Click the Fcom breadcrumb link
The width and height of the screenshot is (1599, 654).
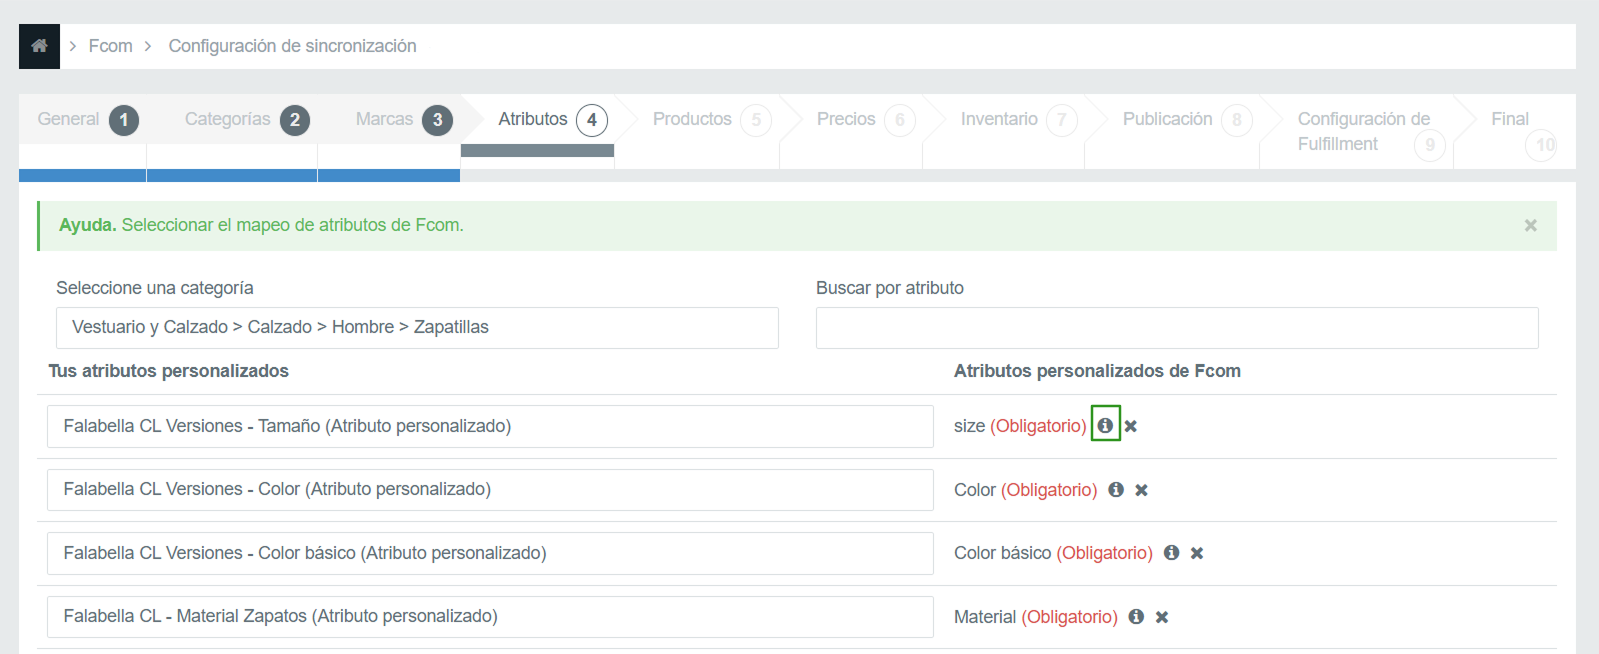coord(110,46)
